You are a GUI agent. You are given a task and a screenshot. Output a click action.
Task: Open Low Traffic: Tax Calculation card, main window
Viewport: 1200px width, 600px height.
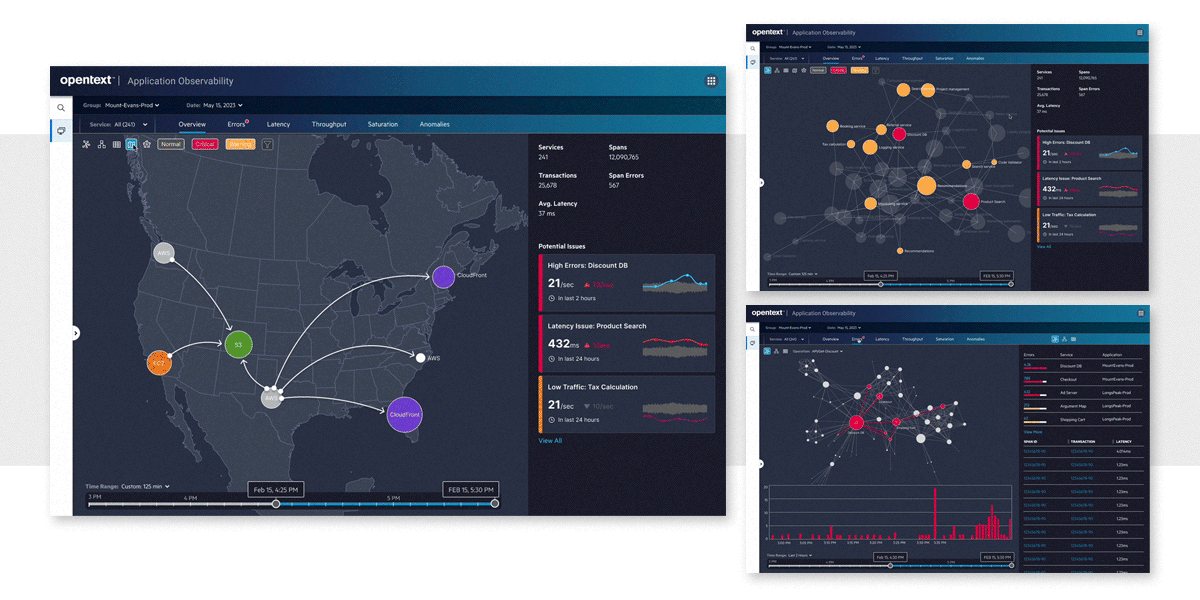627,403
